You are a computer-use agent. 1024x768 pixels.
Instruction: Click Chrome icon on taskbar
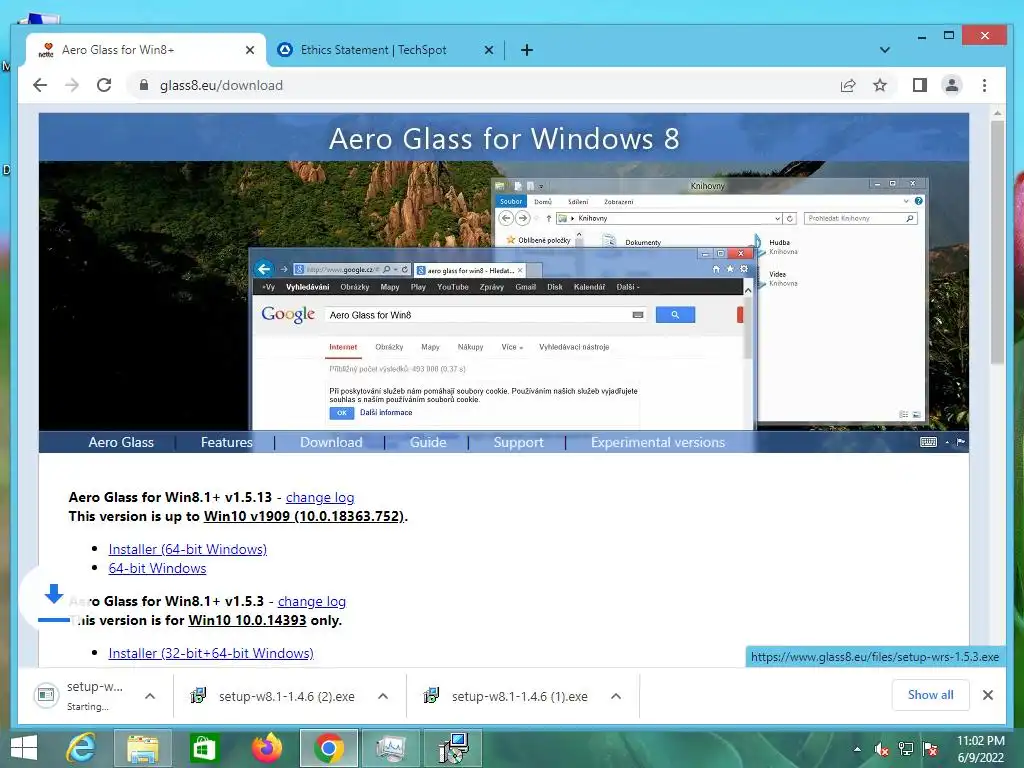pyautogui.click(x=328, y=748)
